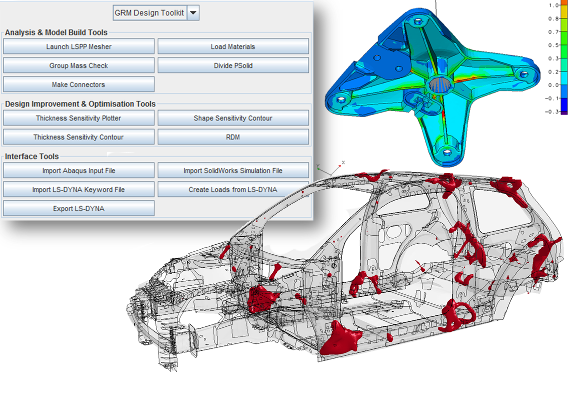
Task: Click the dark blue band of the contour legend
Action: [x=564, y=105]
